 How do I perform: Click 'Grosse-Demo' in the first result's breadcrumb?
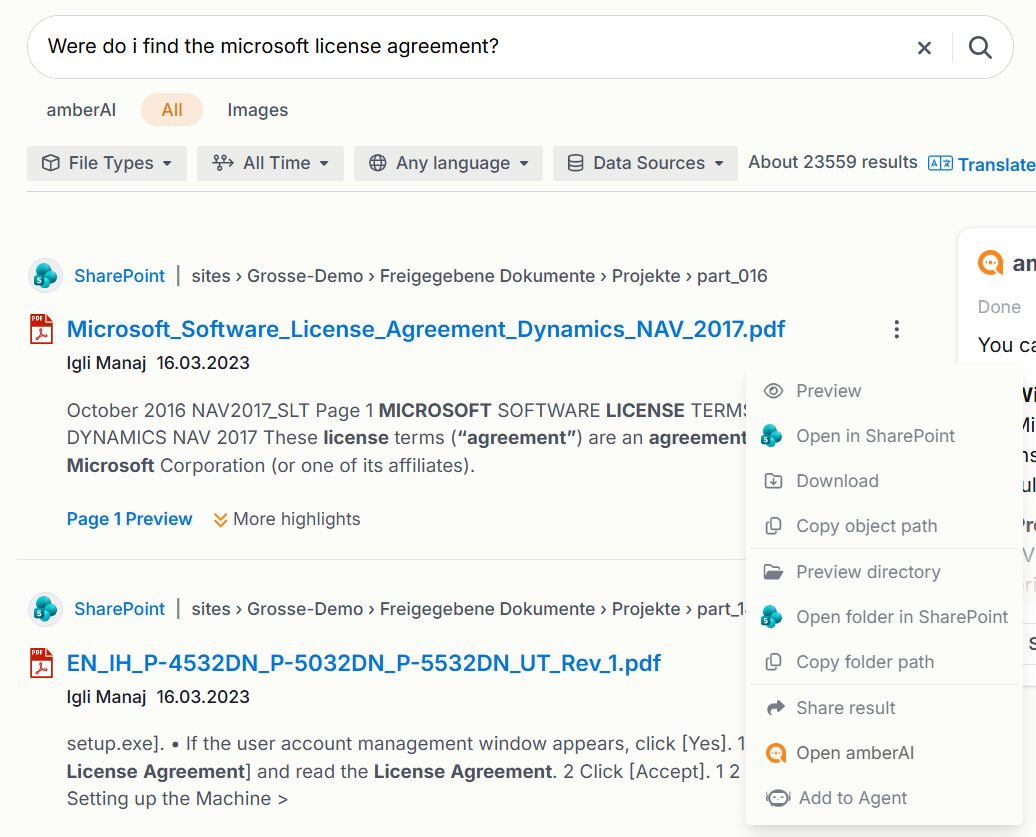point(305,275)
